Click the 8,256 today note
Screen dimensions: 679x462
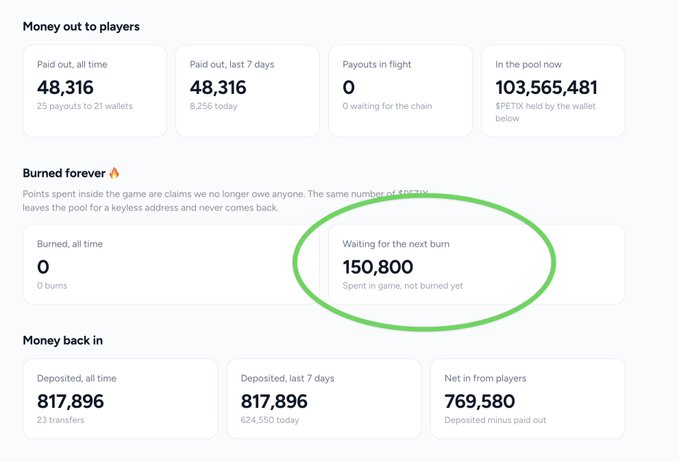pyautogui.click(x=213, y=106)
